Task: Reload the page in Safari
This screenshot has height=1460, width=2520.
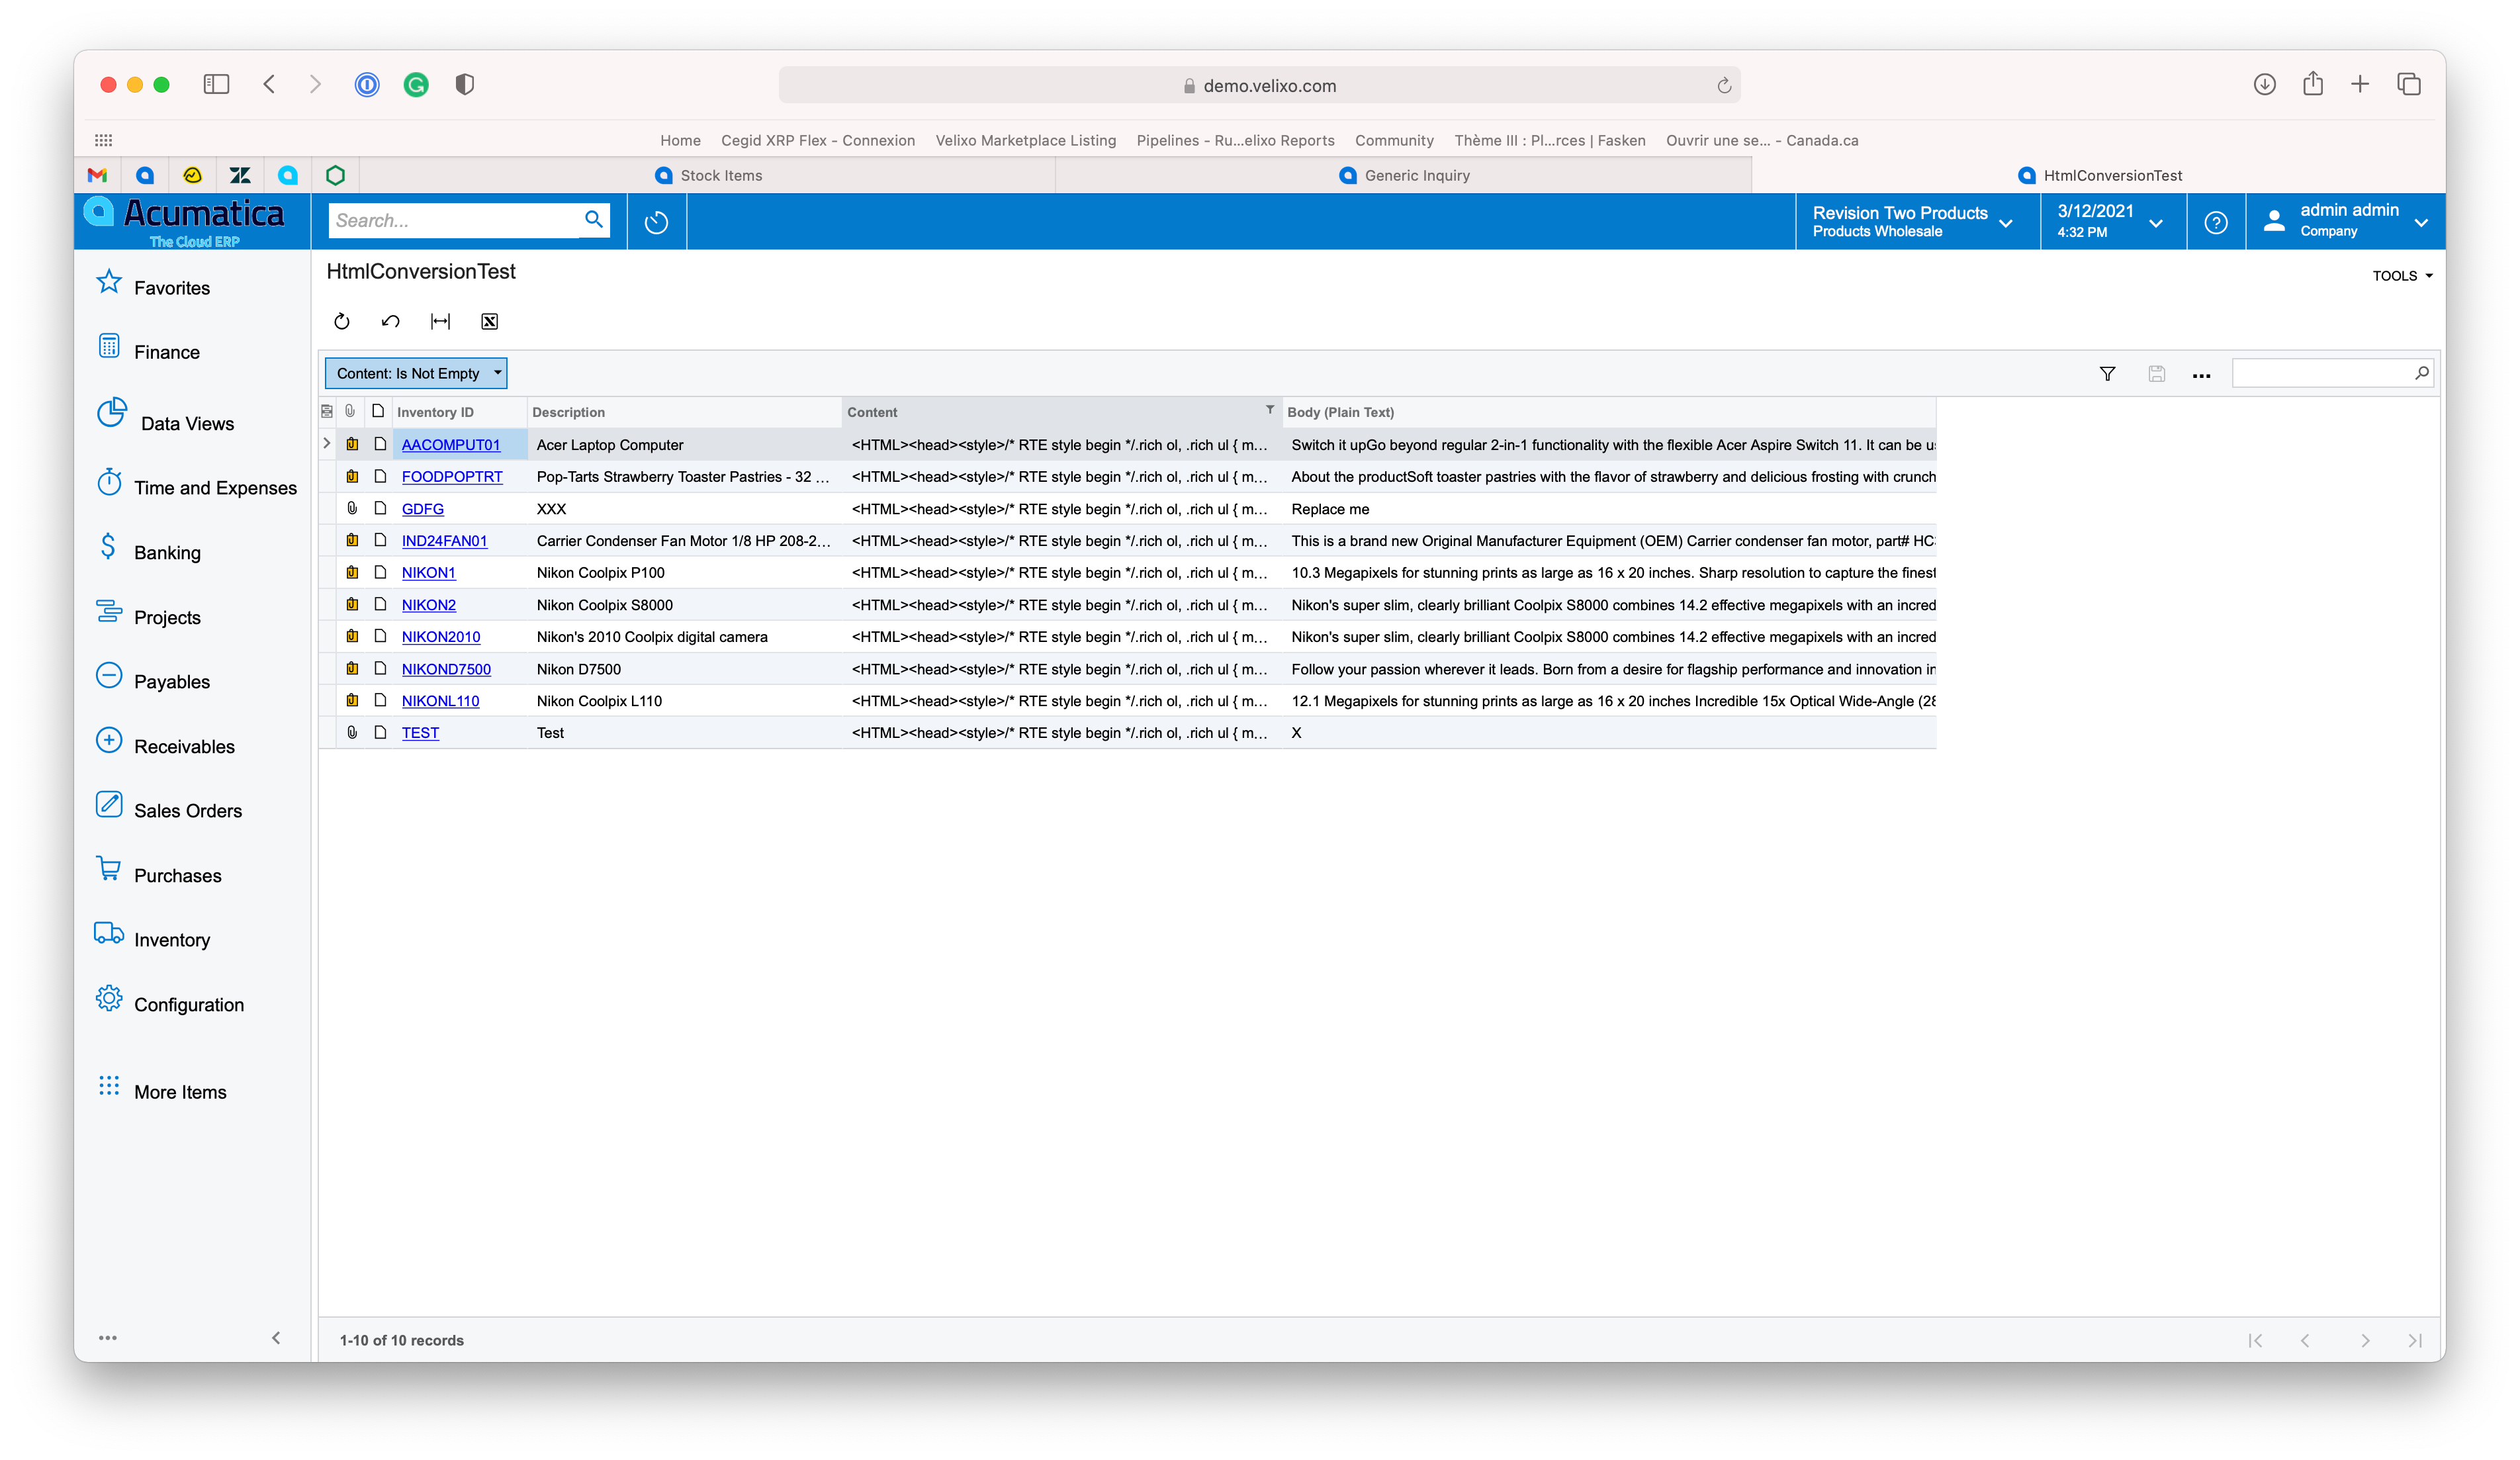Action: (1724, 85)
